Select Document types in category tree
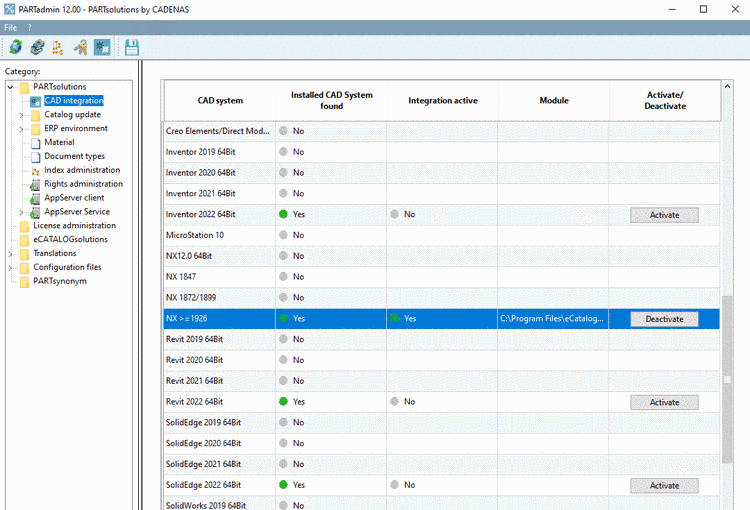 click(74, 156)
